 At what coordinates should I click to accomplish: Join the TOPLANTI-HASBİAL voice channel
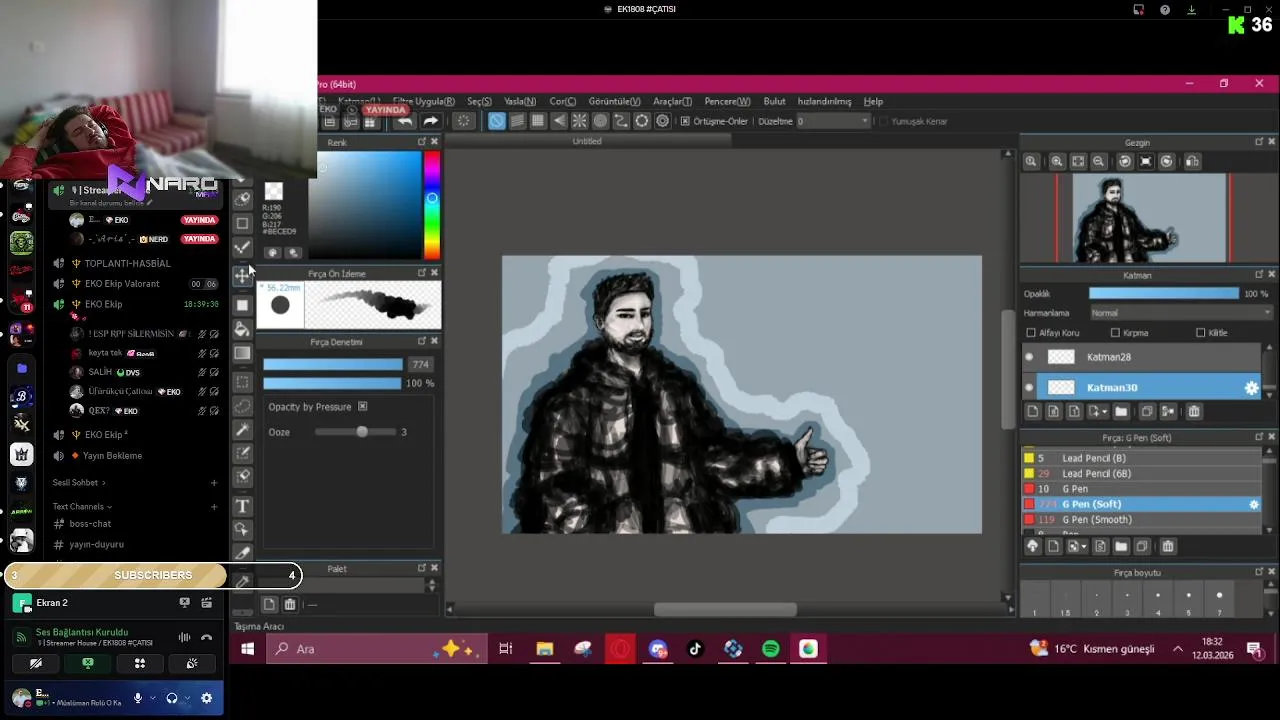(x=127, y=263)
